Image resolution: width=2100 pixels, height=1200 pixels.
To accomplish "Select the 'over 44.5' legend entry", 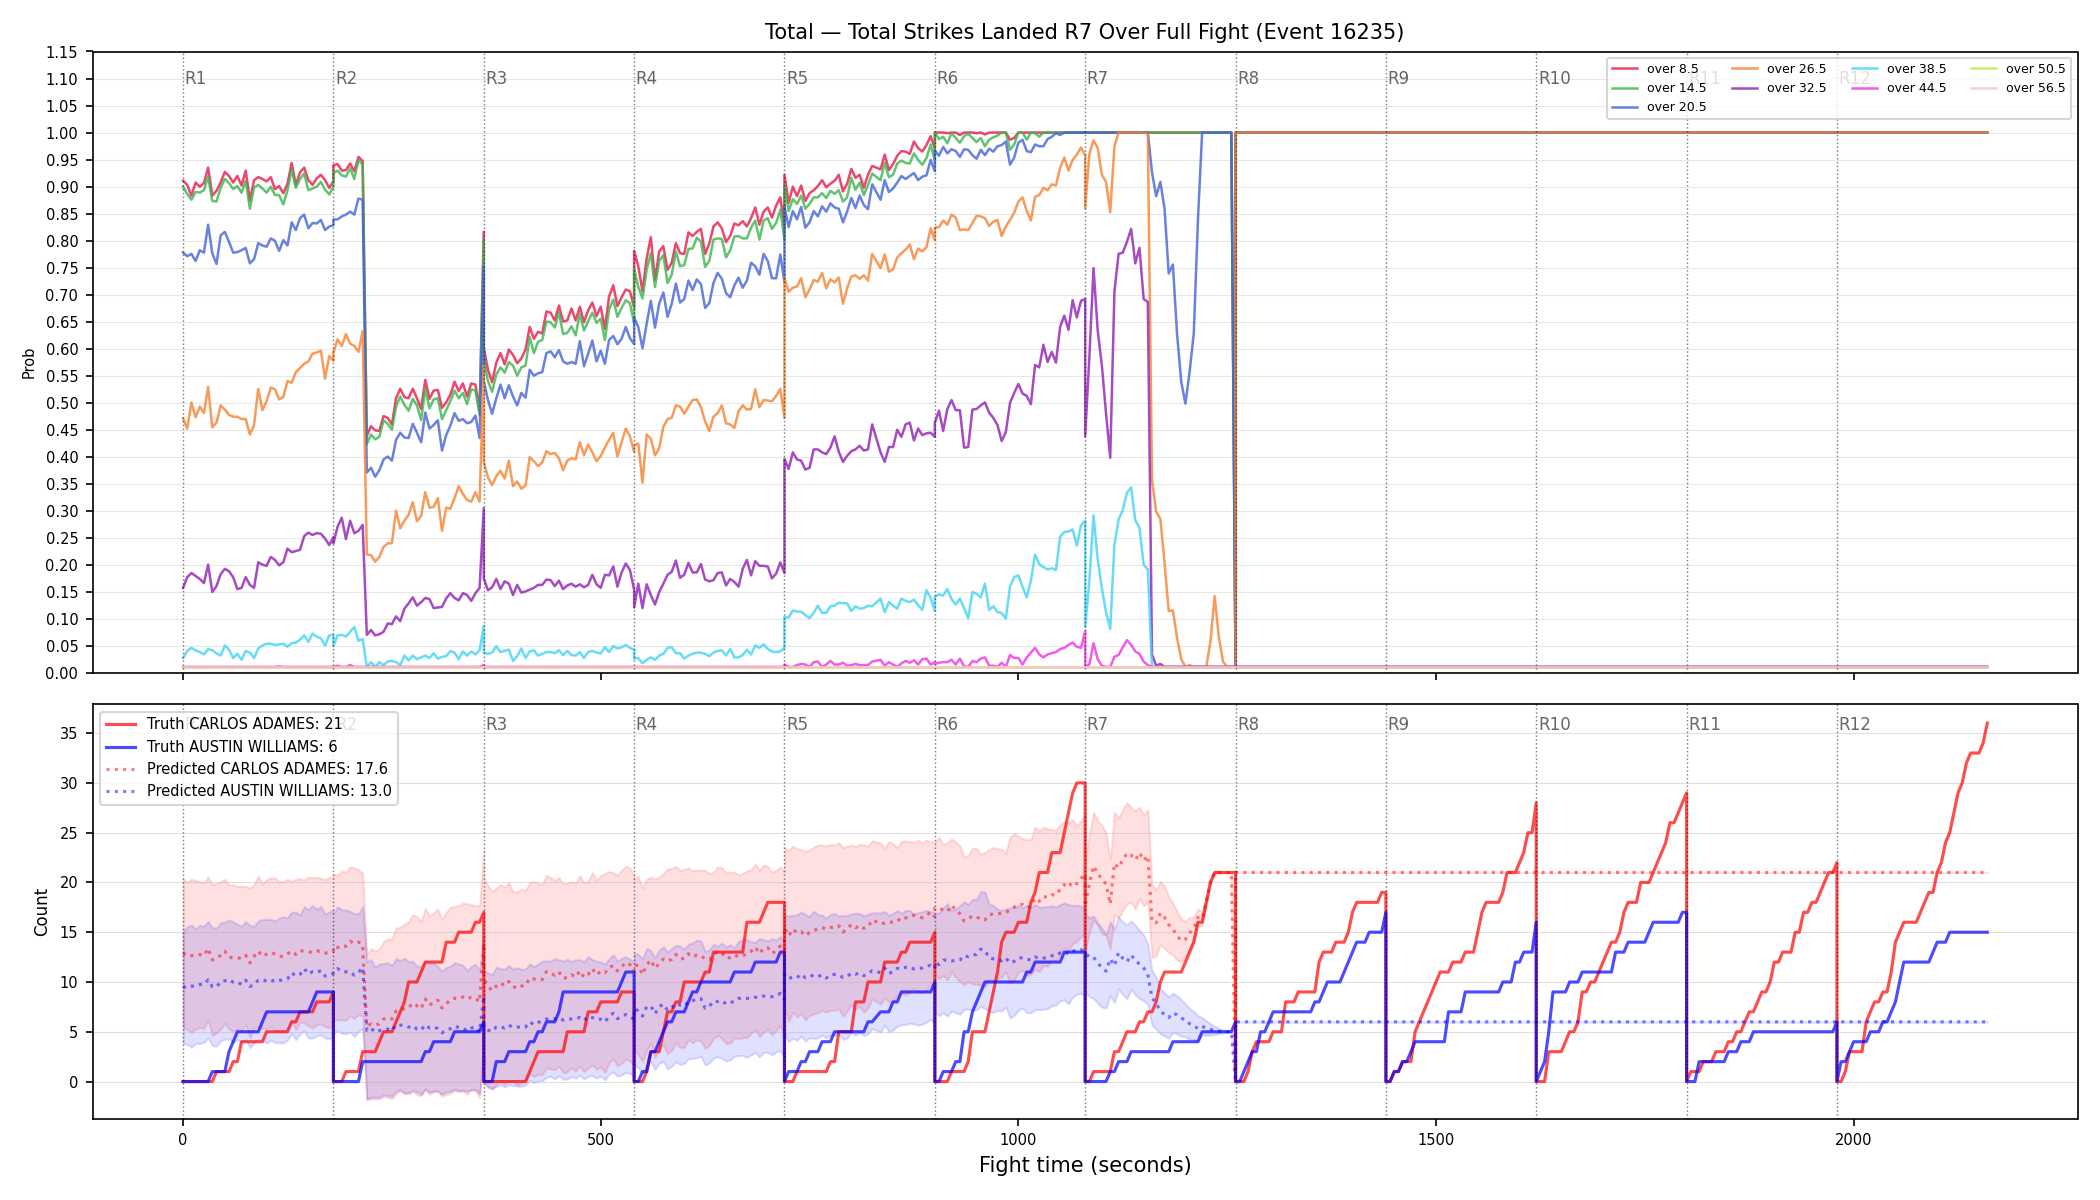I will click(1899, 88).
